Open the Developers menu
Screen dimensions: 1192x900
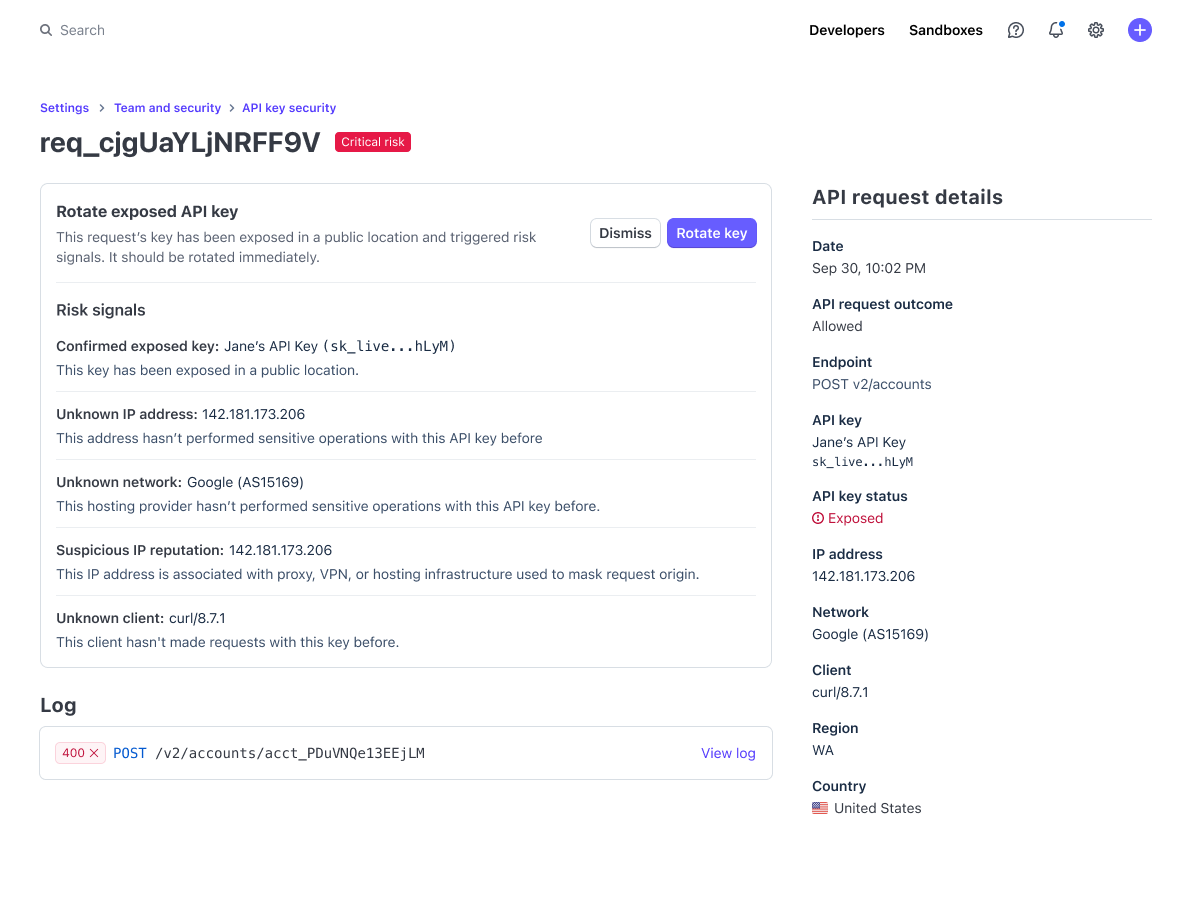(846, 30)
